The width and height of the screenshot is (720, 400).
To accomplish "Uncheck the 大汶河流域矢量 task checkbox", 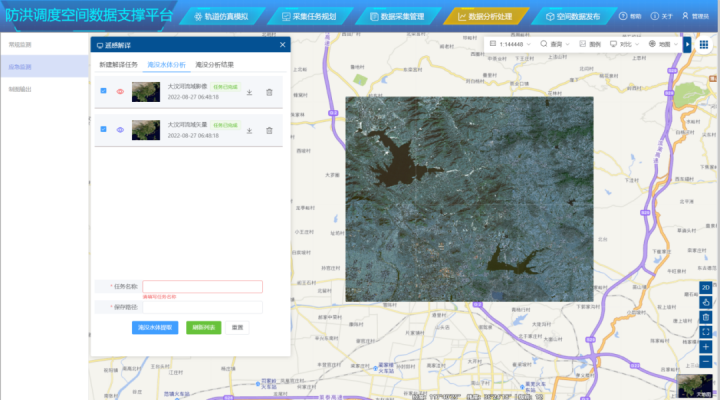I will tap(104, 129).
